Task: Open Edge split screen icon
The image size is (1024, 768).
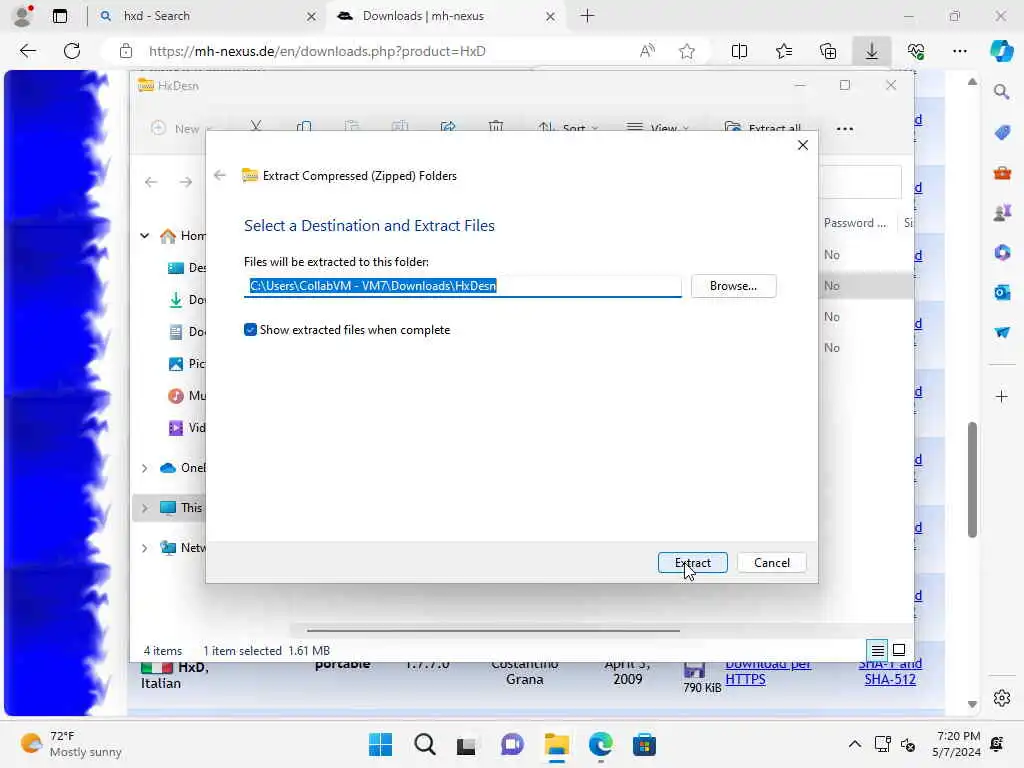Action: (739, 51)
